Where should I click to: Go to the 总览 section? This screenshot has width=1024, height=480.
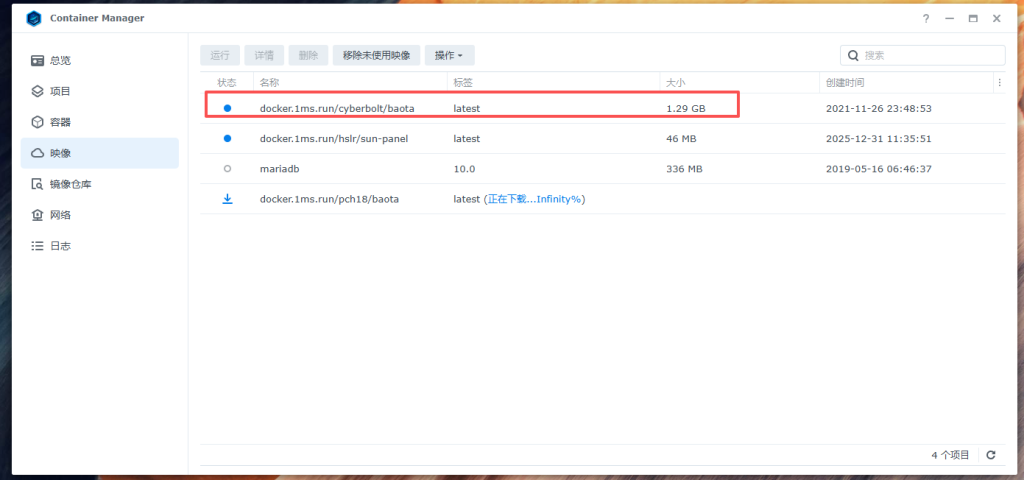(x=100, y=61)
